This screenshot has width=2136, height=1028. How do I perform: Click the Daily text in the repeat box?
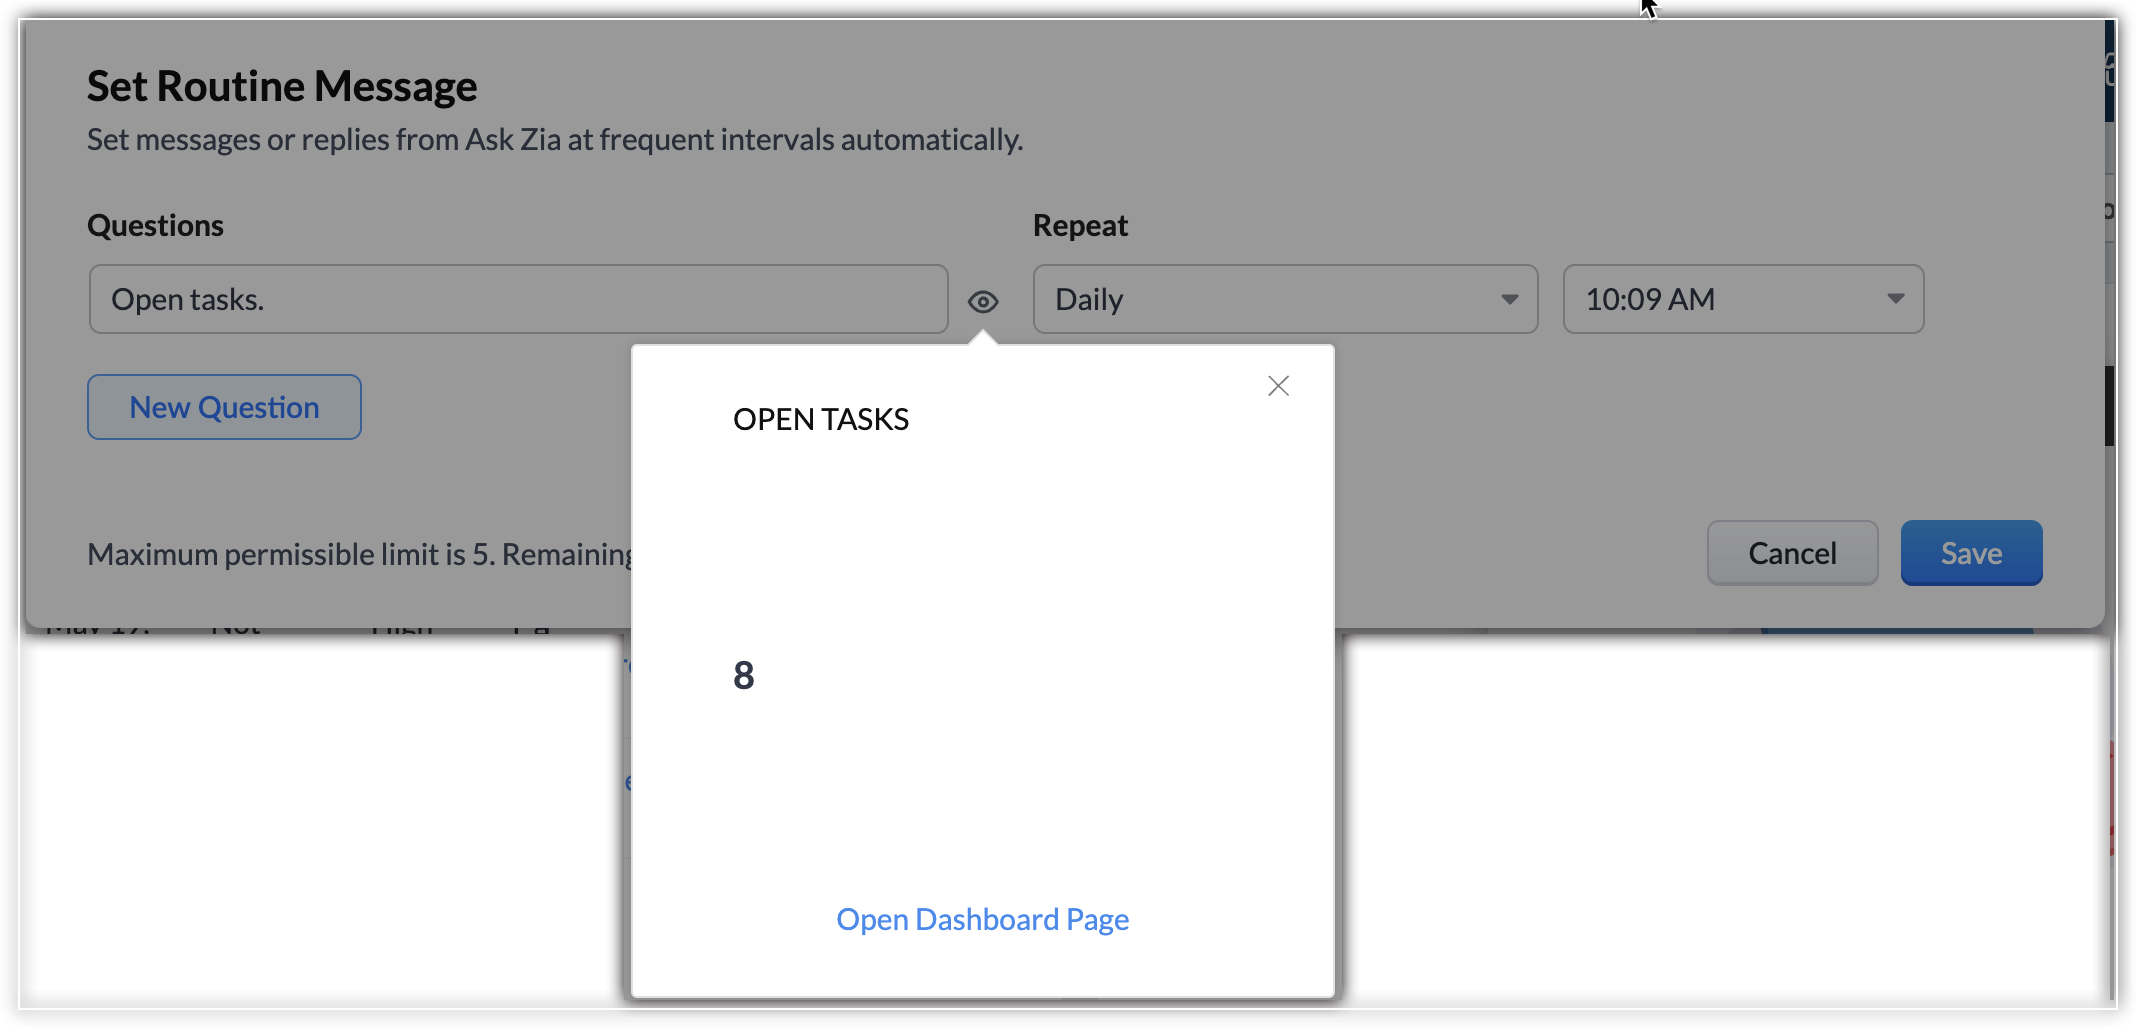point(1089,299)
